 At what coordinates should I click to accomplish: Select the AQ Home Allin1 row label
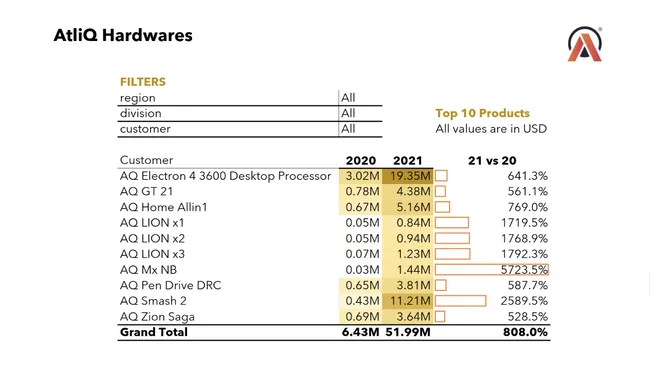pos(163,207)
